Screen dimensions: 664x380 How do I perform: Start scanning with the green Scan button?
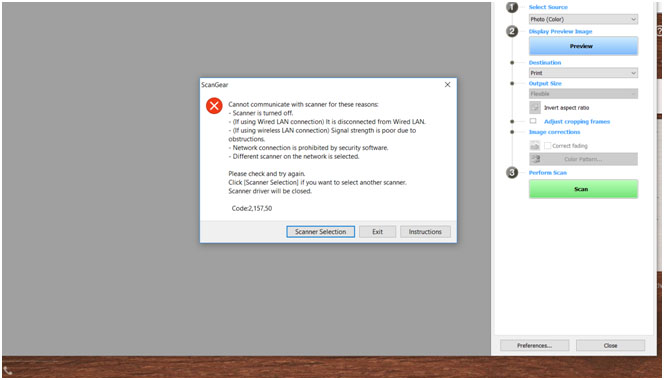pyautogui.click(x=583, y=189)
